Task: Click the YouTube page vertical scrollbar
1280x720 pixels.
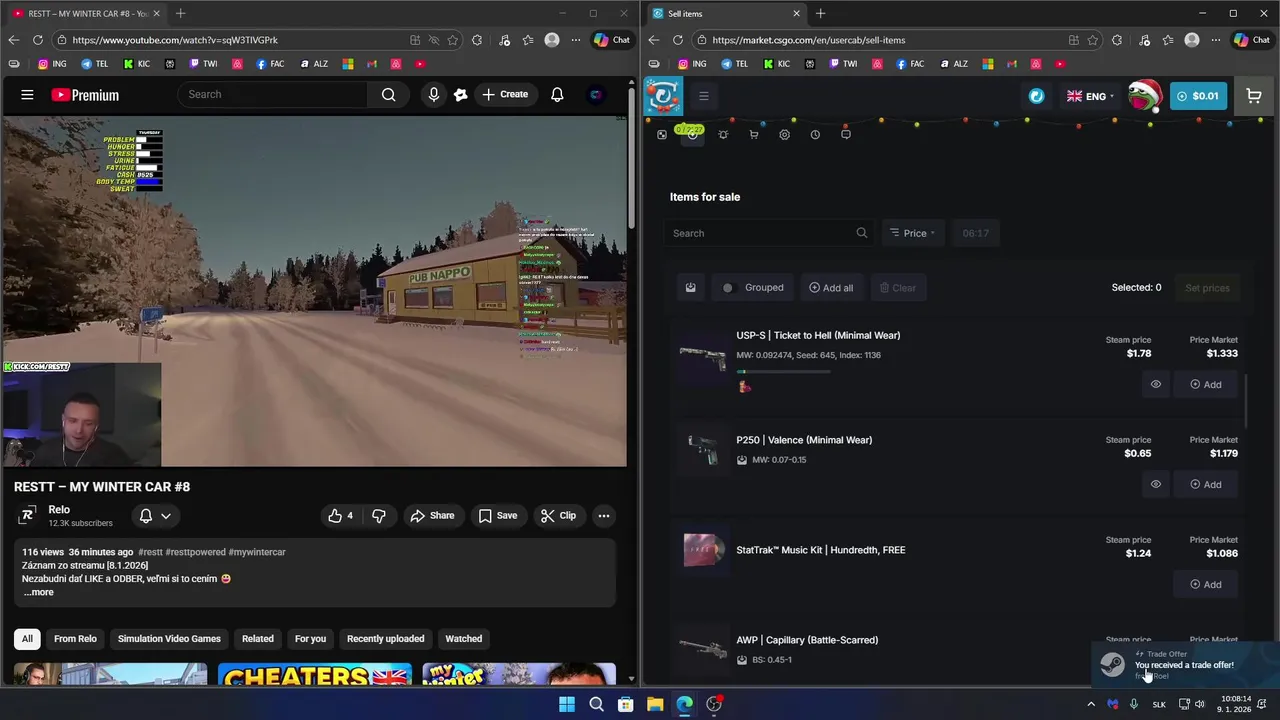Action: click(x=632, y=160)
